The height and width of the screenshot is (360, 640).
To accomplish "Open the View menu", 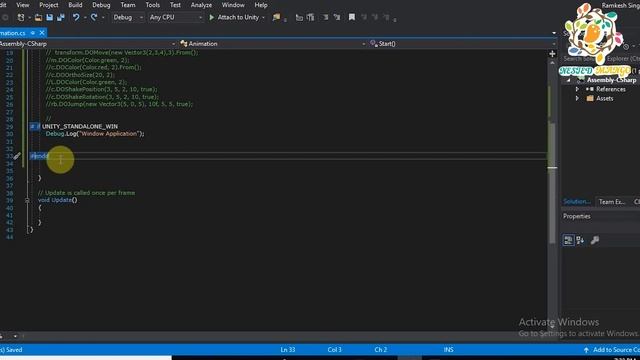I will [x=23, y=5].
